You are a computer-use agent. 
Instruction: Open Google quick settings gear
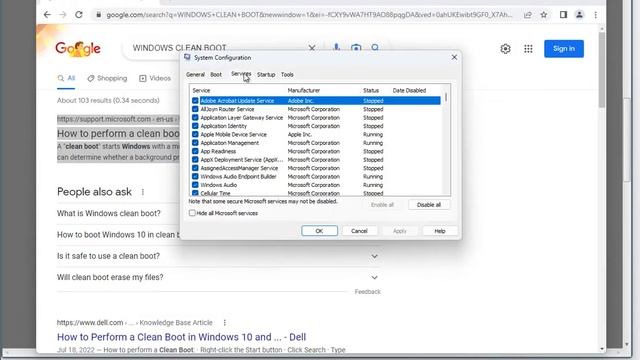point(505,49)
